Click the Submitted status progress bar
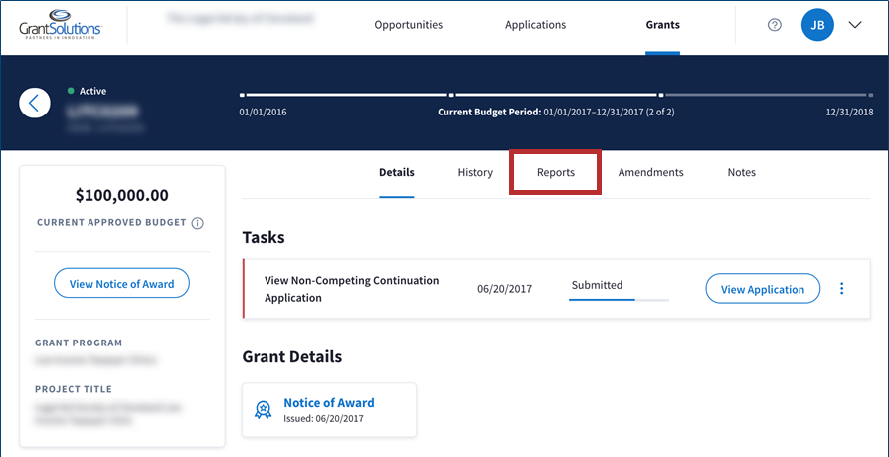The width and height of the screenshot is (889, 457). 618,298
